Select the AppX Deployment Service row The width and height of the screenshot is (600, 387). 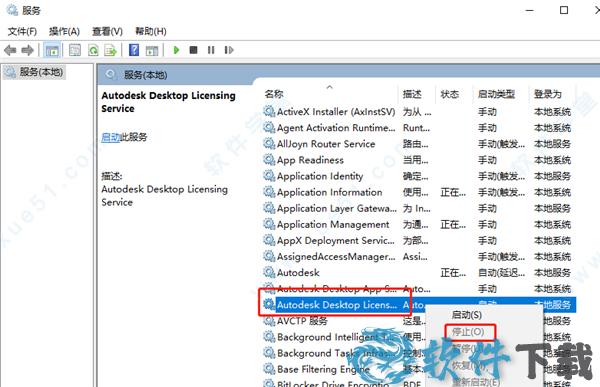(418, 240)
